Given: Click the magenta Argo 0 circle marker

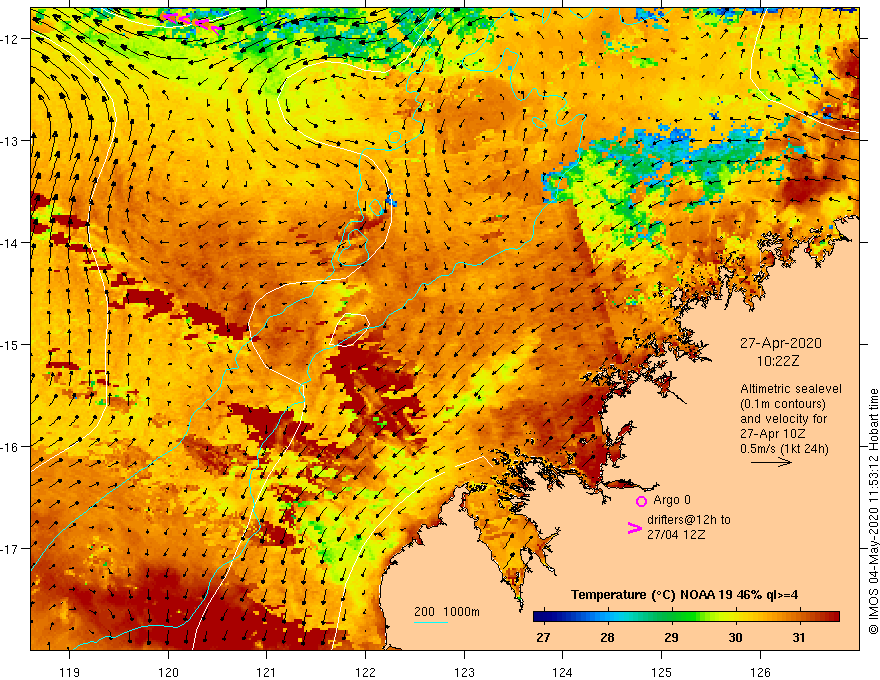Looking at the screenshot, I should tap(641, 501).
